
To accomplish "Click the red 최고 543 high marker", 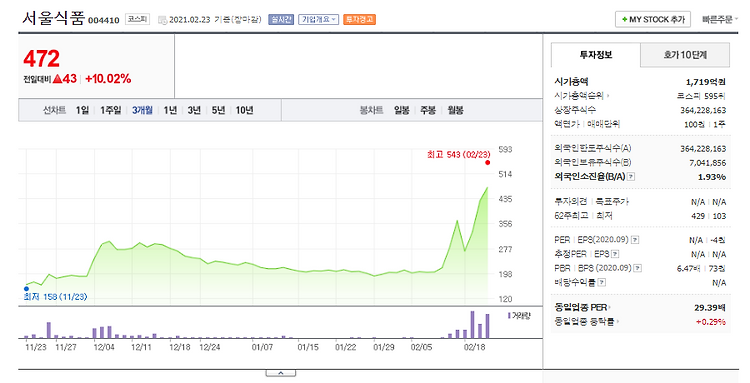I will coord(487,163).
